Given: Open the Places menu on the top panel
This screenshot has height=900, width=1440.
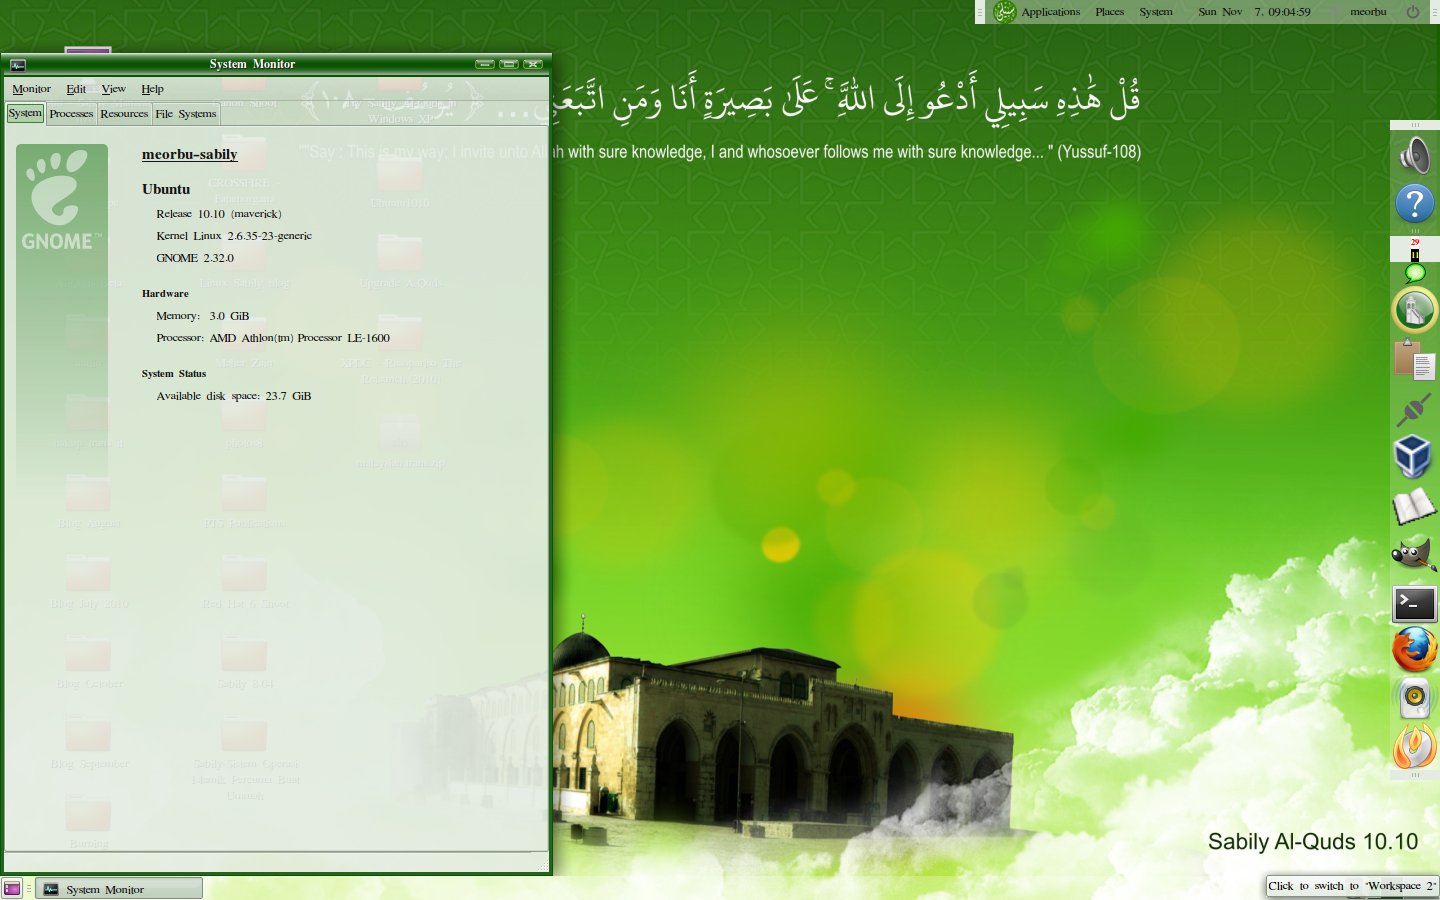Looking at the screenshot, I should pos(1108,12).
